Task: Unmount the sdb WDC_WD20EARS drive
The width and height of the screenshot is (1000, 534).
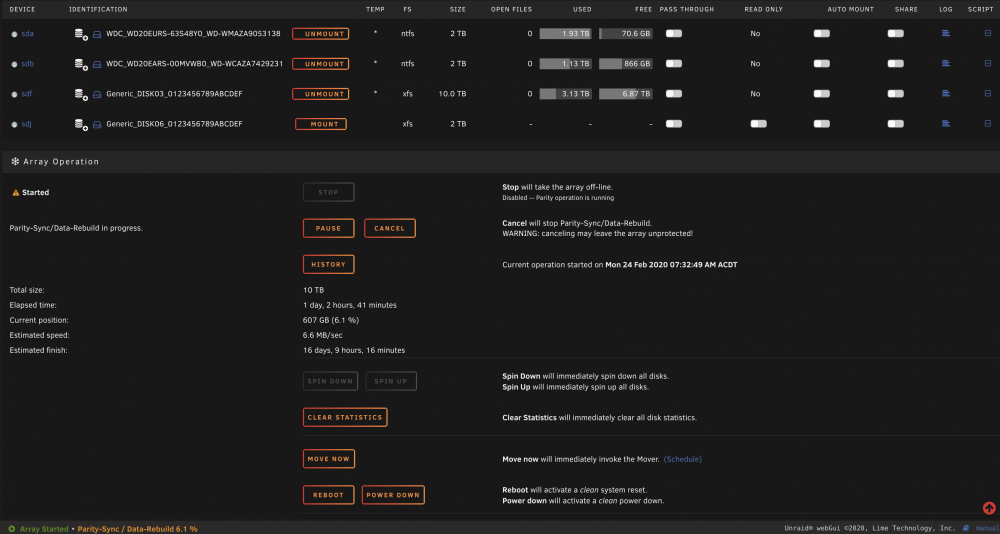Action: pyautogui.click(x=321, y=64)
